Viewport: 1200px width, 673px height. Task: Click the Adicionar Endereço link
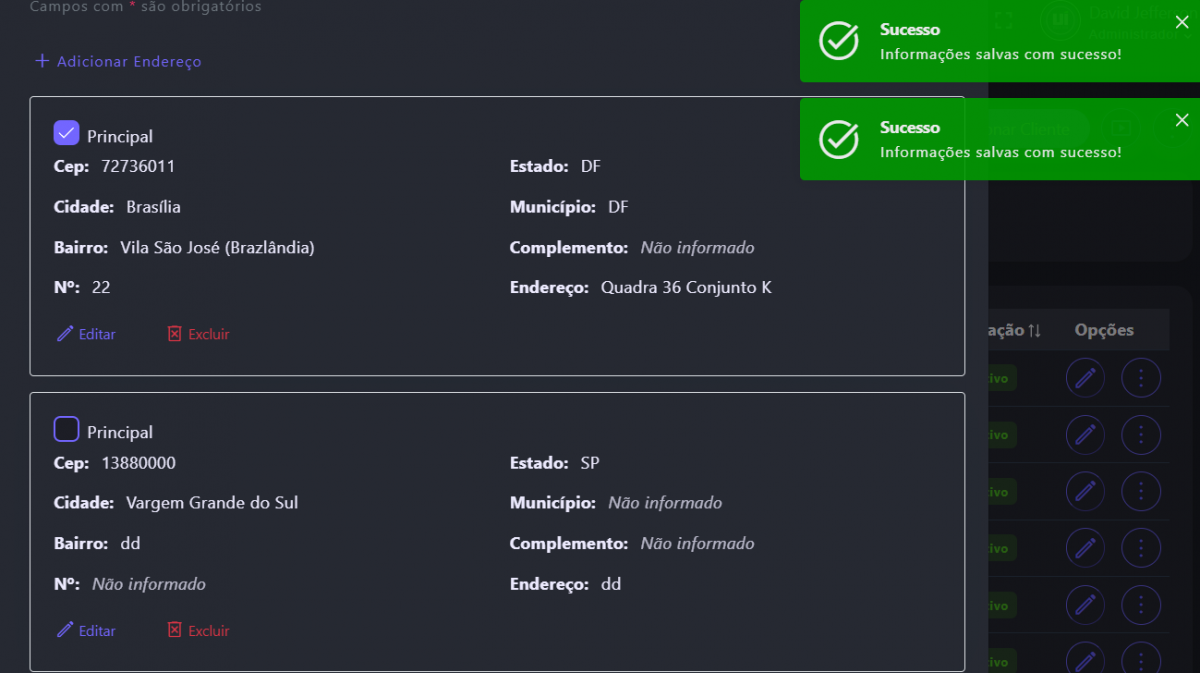[119, 62]
